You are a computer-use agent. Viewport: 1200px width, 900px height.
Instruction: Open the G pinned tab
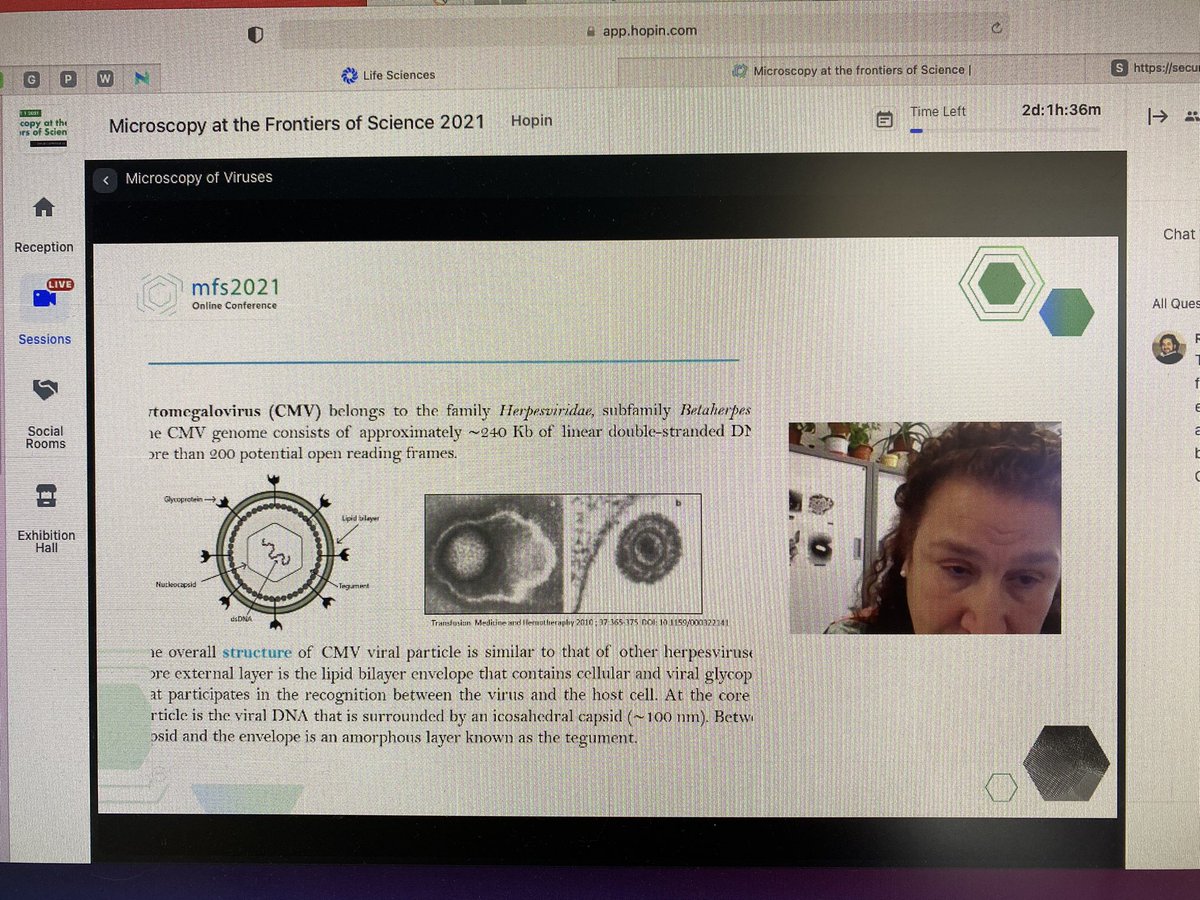(x=33, y=78)
